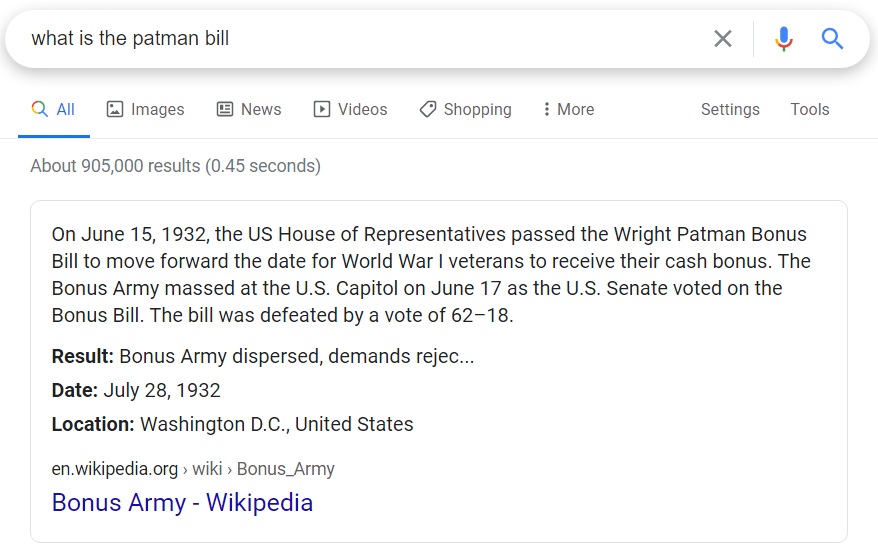Viewport: 878px width, 548px height.
Task: Switch to the News results tab
Action: 249,109
